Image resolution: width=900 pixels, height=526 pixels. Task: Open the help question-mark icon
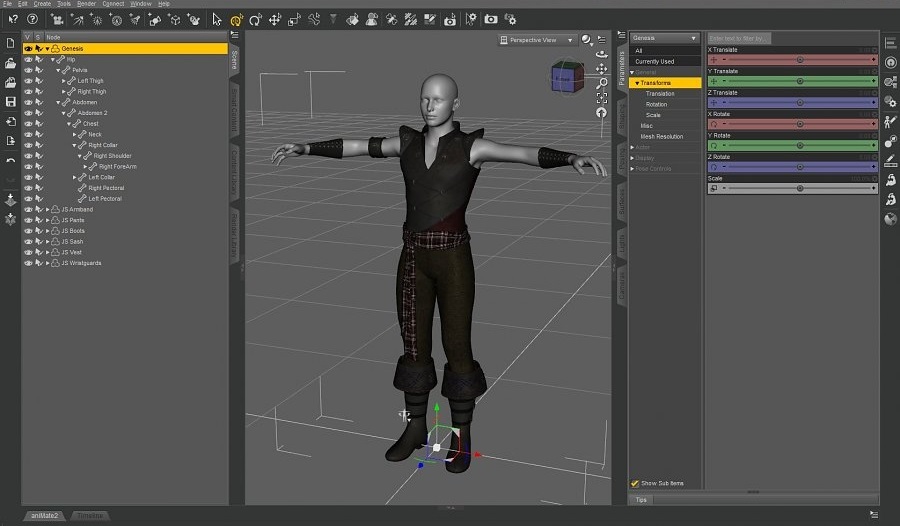33,19
